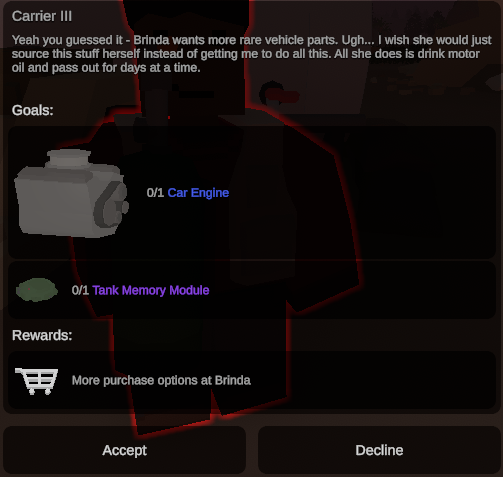Viewport: 503px width, 477px height.
Task: Click the quest description paragraph
Action: click(251, 54)
